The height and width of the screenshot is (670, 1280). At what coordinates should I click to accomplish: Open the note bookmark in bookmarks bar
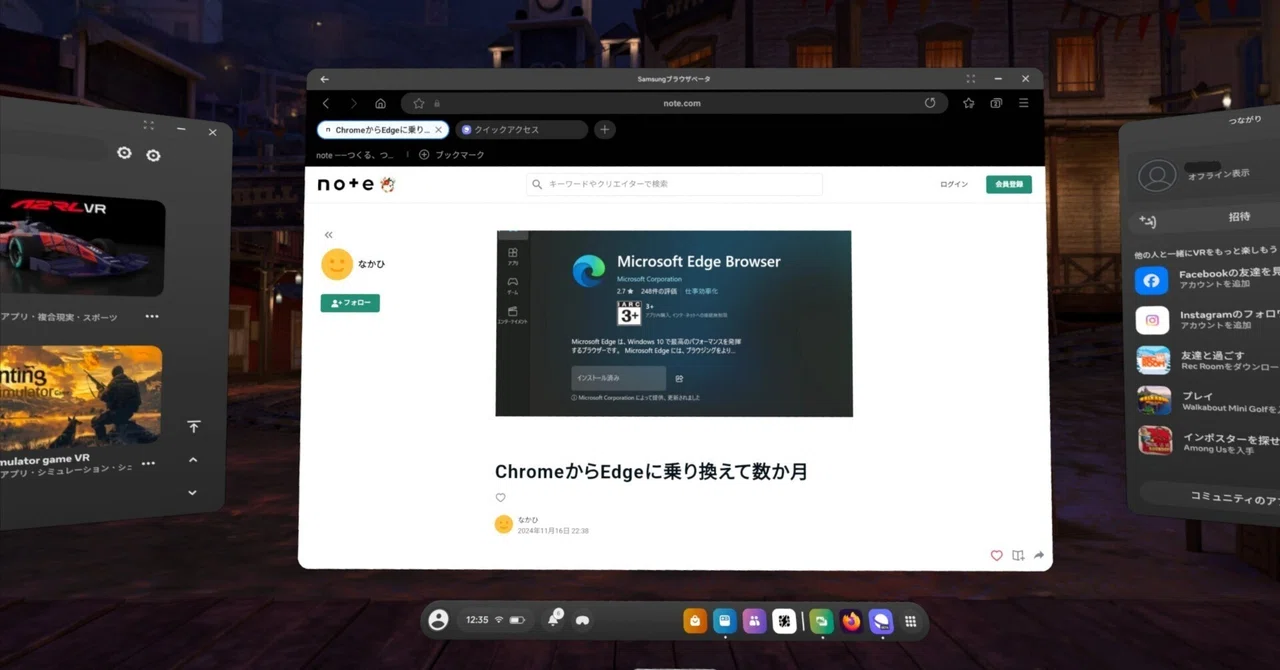point(355,155)
